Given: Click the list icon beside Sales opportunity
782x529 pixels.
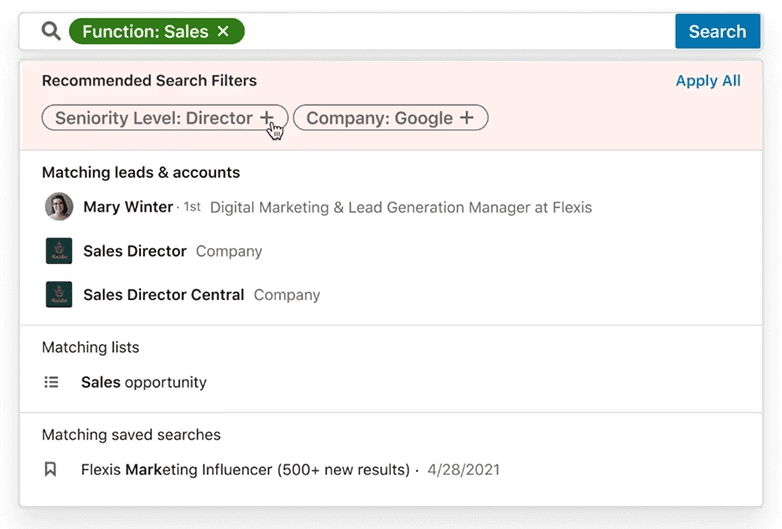Looking at the screenshot, I should (x=52, y=382).
